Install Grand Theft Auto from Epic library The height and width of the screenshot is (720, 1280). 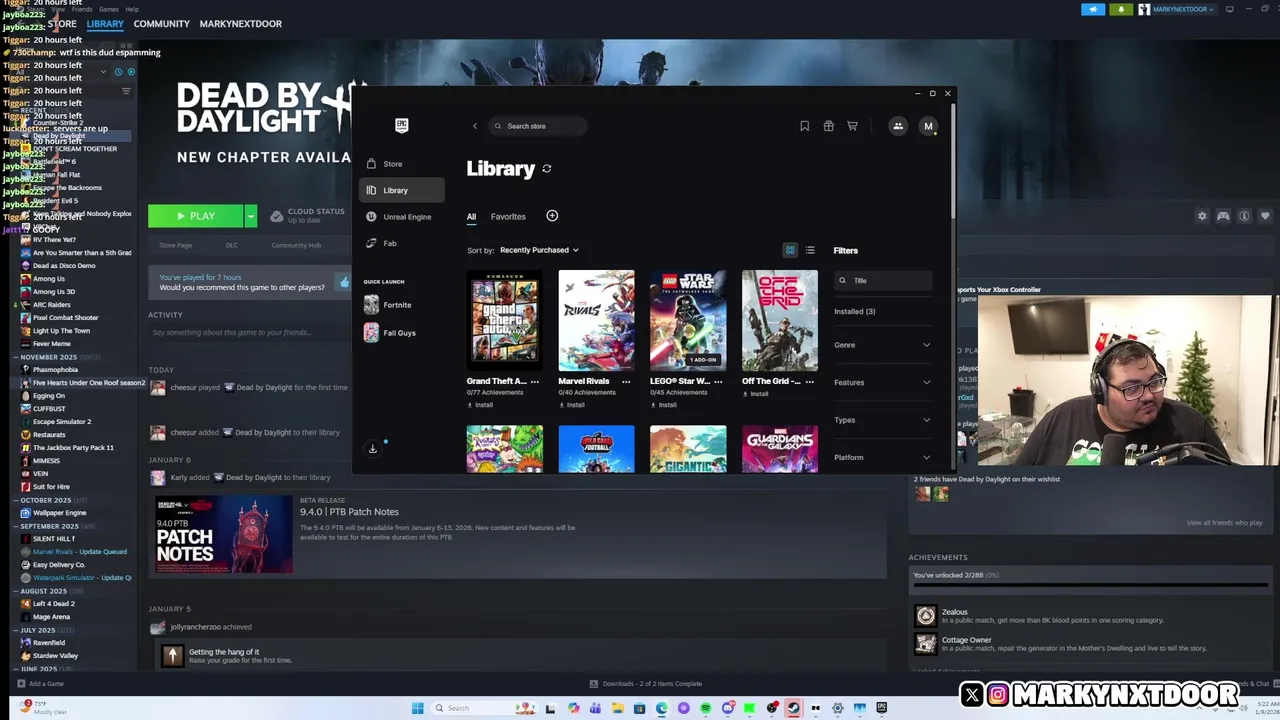[480, 405]
